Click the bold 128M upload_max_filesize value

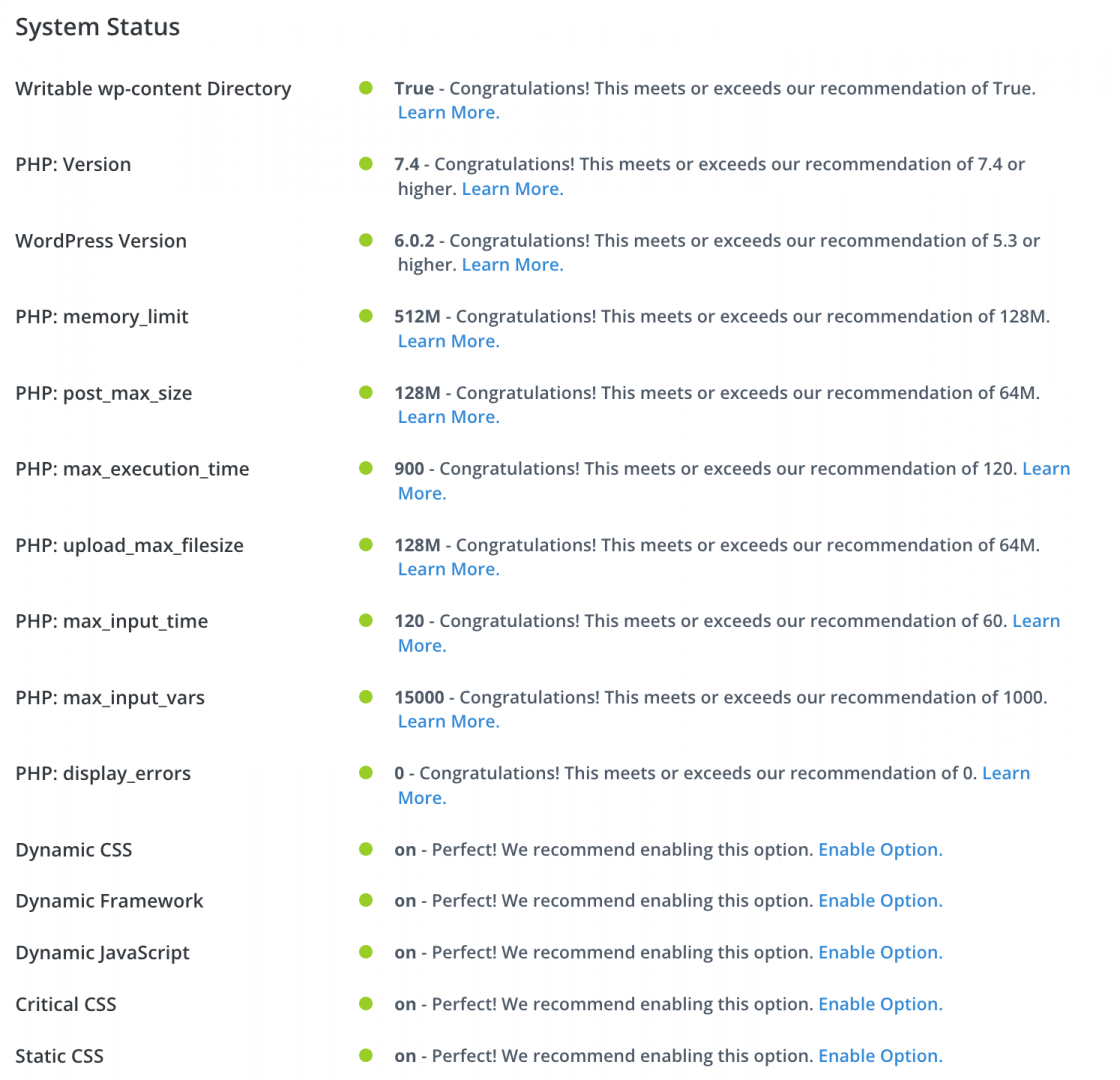pyautogui.click(x=417, y=545)
